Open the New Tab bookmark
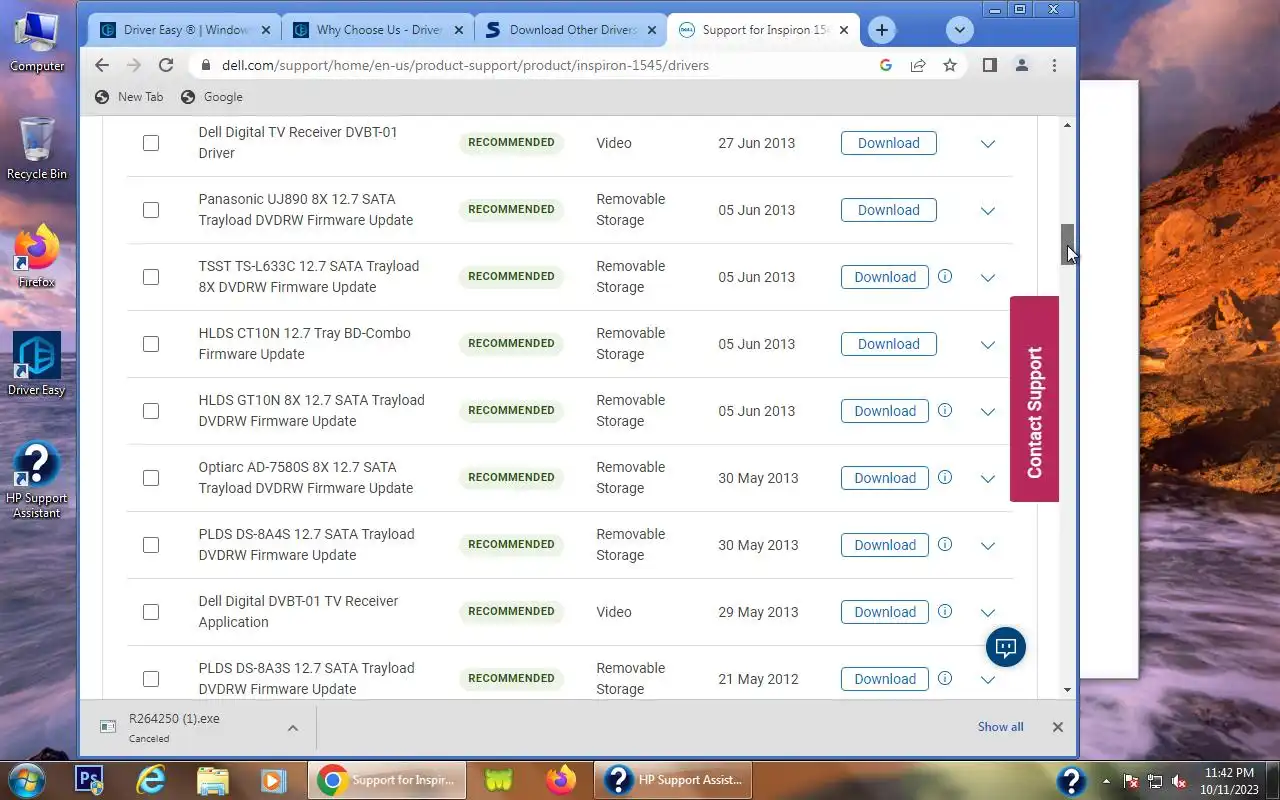 pyautogui.click(x=129, y=97)
